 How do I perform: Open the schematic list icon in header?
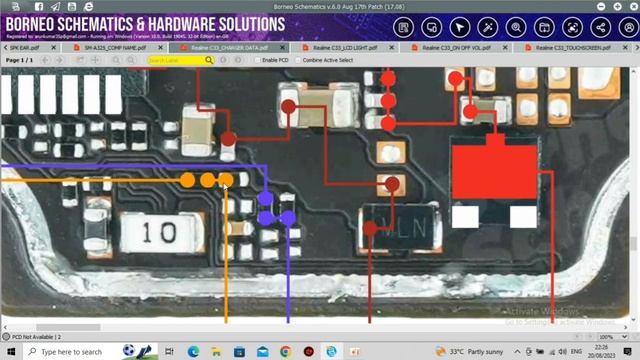(x=403, y=27)
